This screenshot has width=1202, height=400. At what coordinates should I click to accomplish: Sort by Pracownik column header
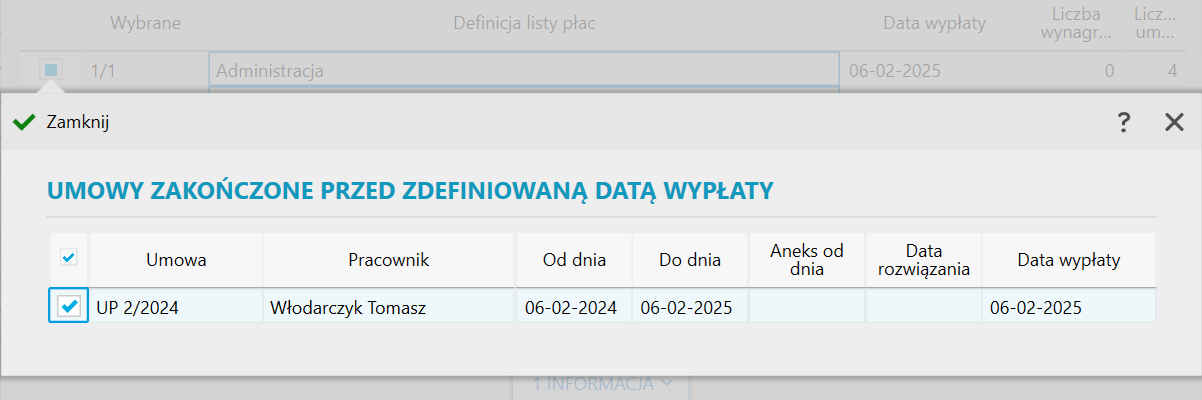[x=389, y=260]
